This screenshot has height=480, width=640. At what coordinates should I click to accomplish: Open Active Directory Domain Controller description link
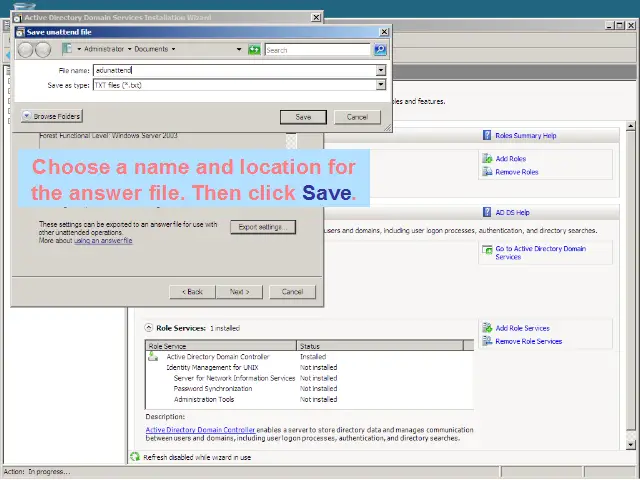point(200,430)
